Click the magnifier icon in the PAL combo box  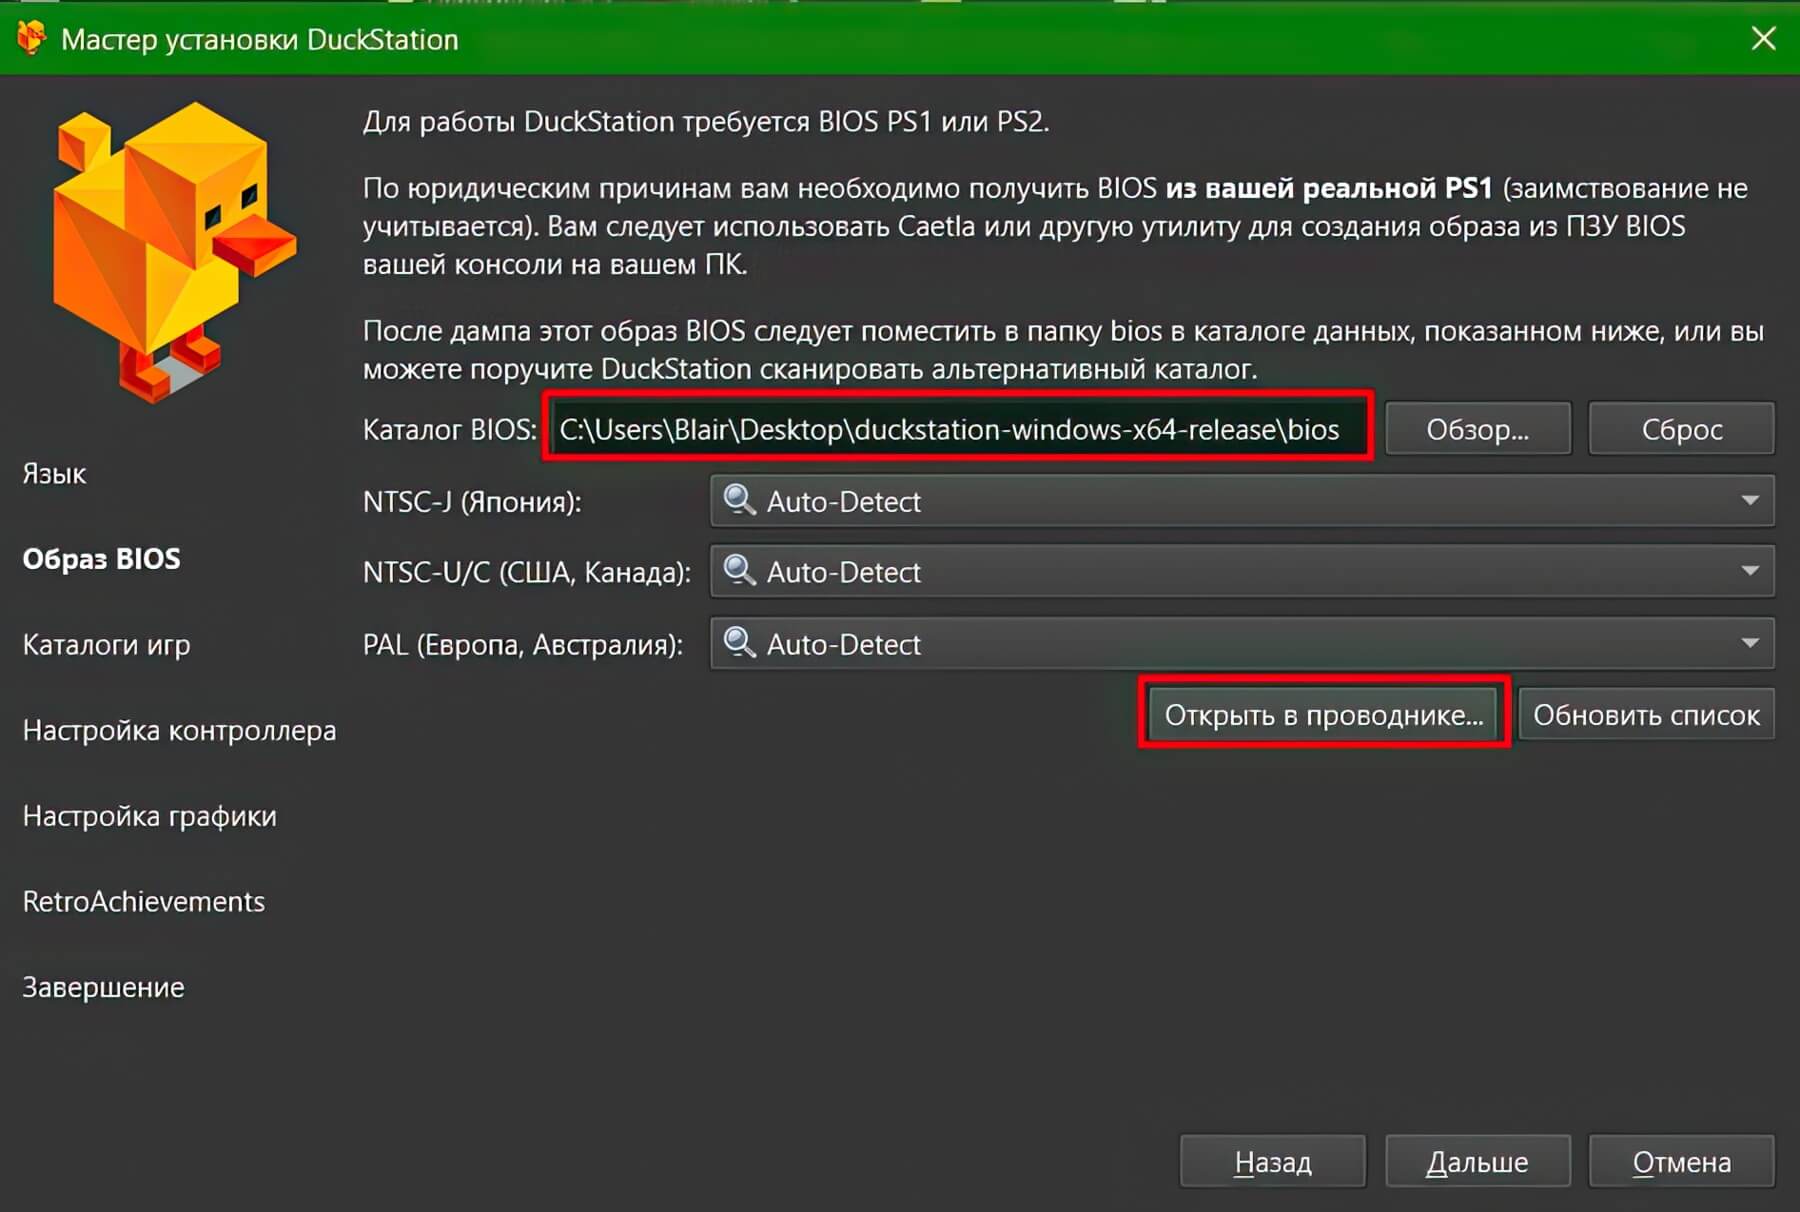click(739, 642)
